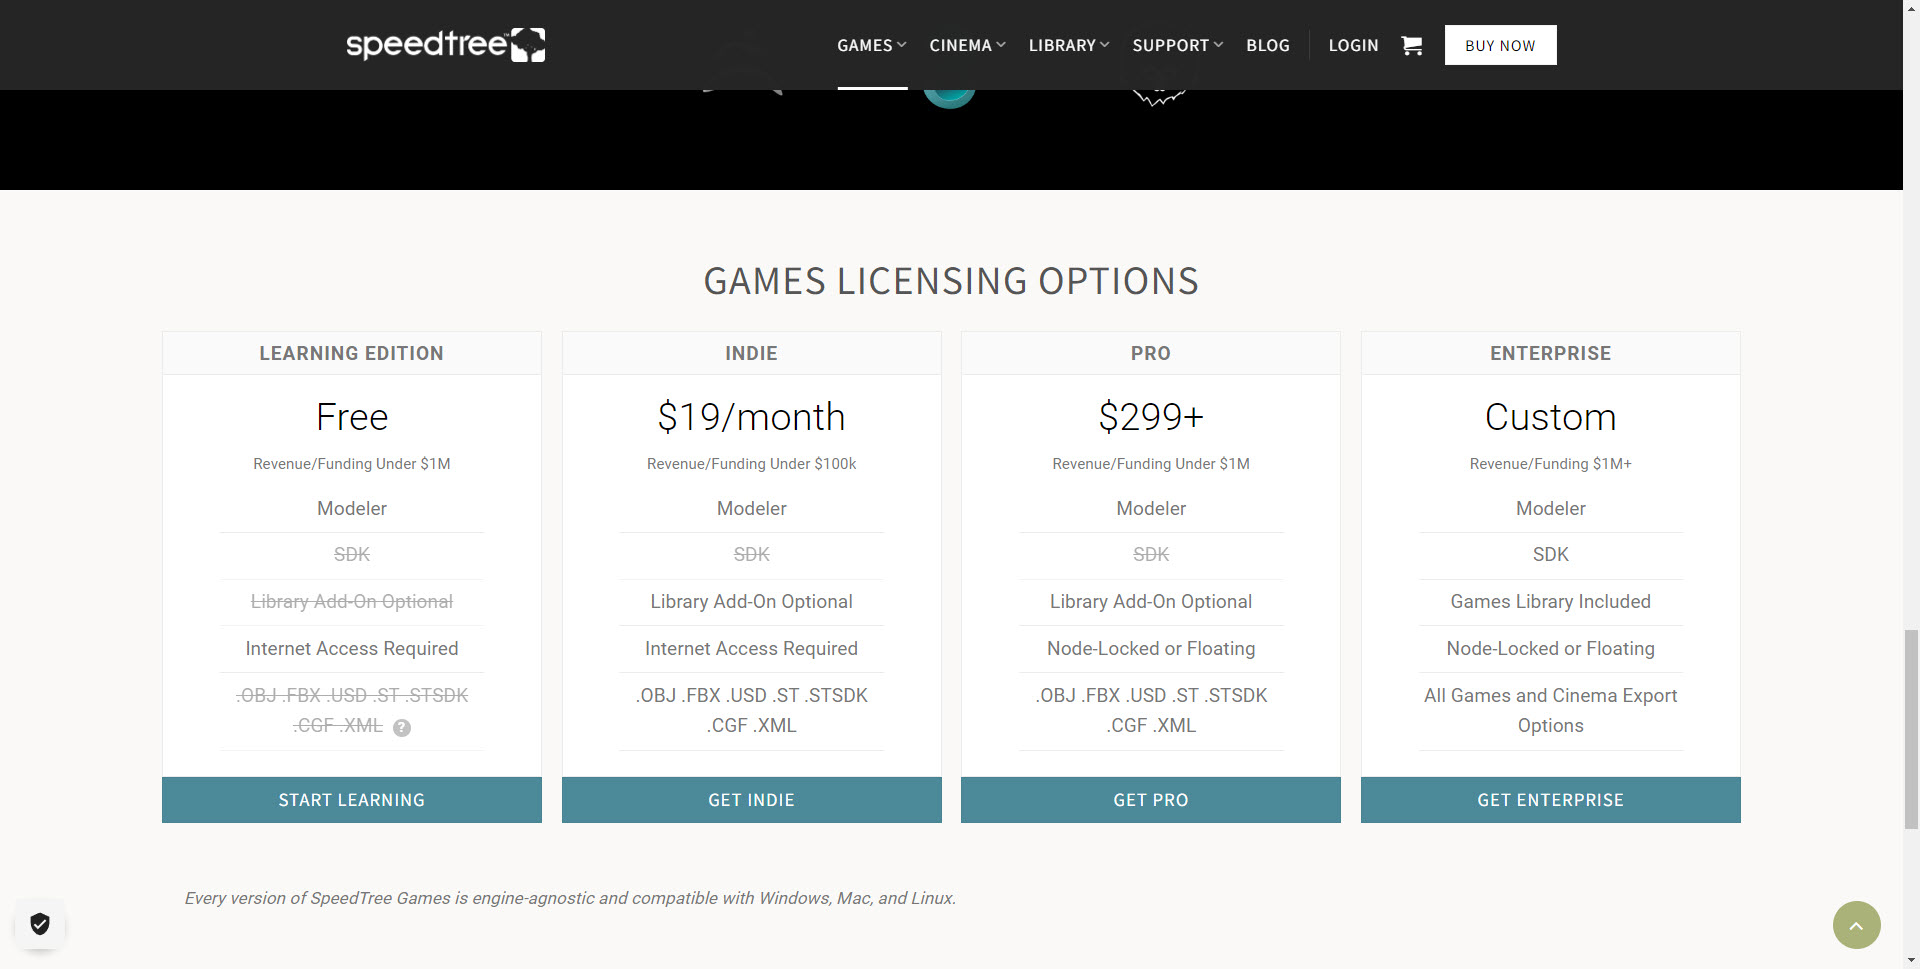Click Learning Edition 'Internet Access Required' text
1920x969 pixels.
[352, 648]
